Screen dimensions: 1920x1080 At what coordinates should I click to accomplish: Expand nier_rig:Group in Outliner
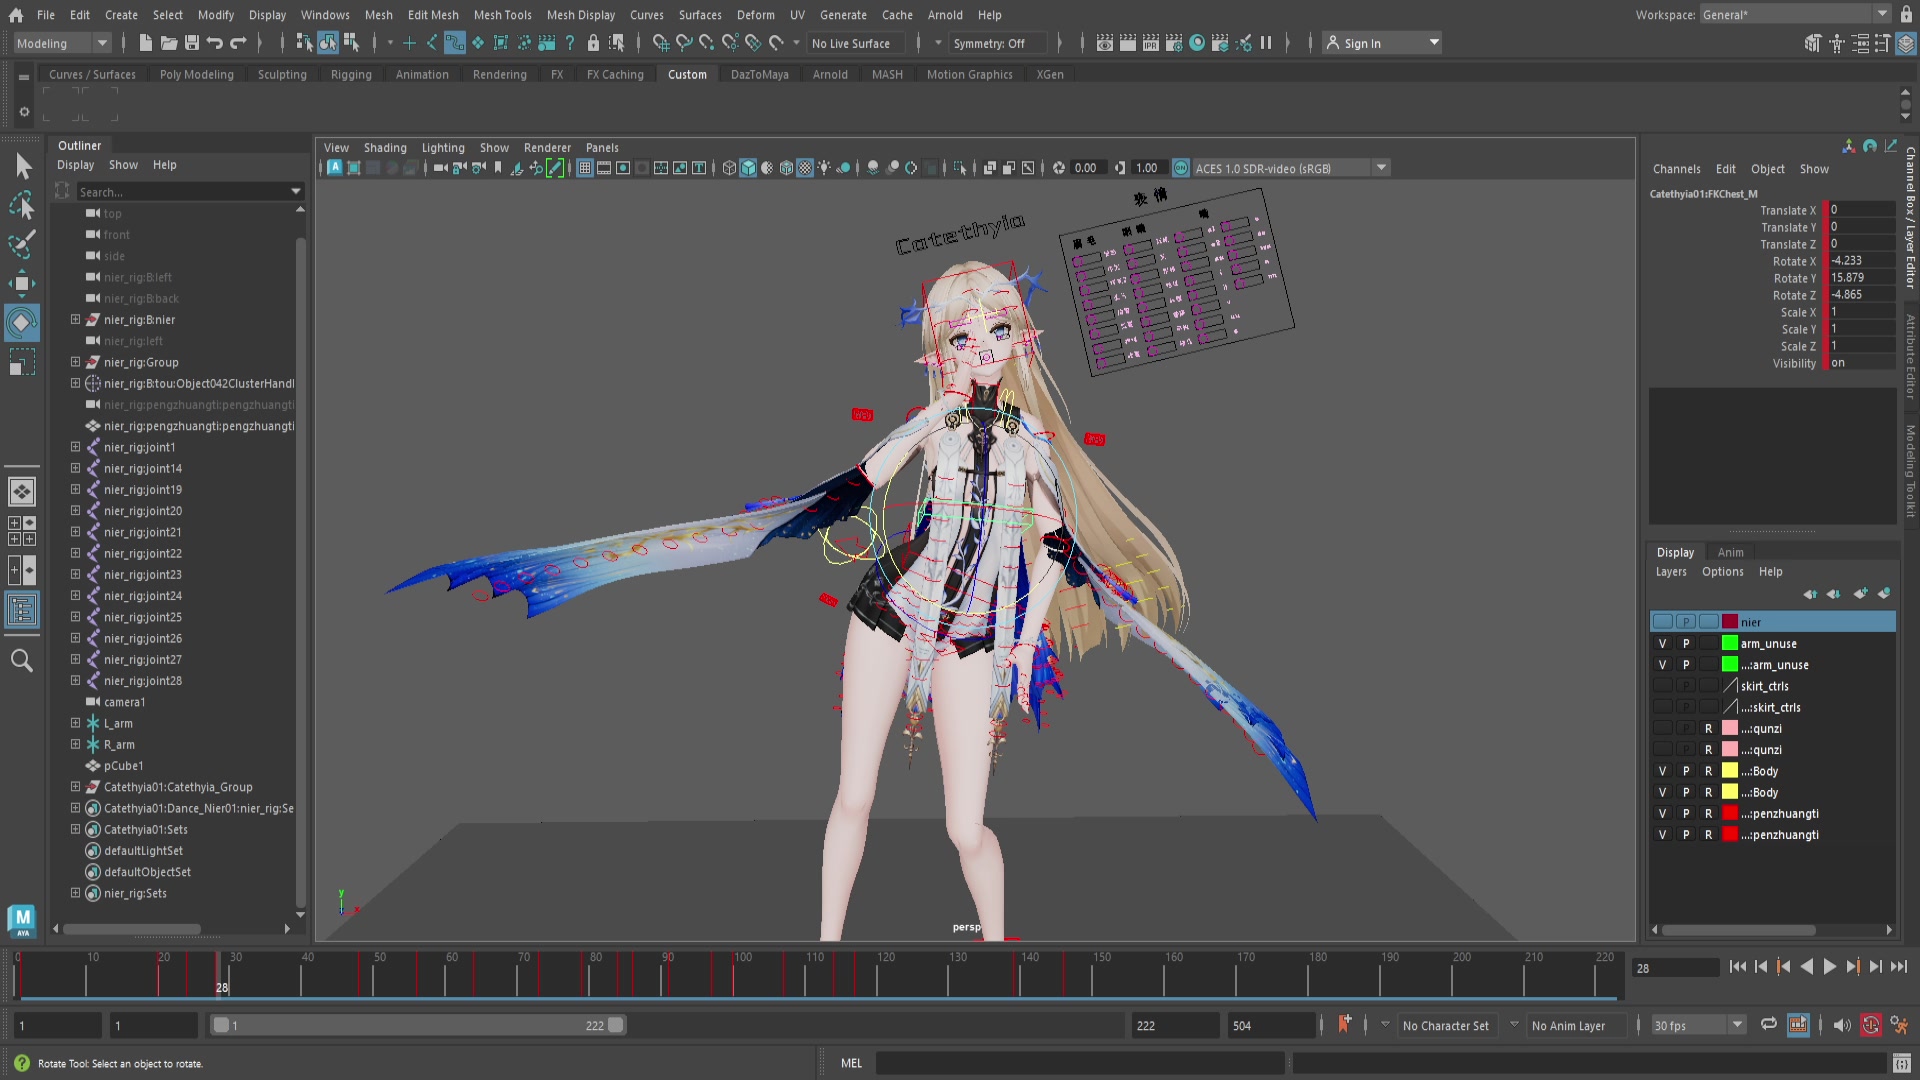tap(75, 362)
